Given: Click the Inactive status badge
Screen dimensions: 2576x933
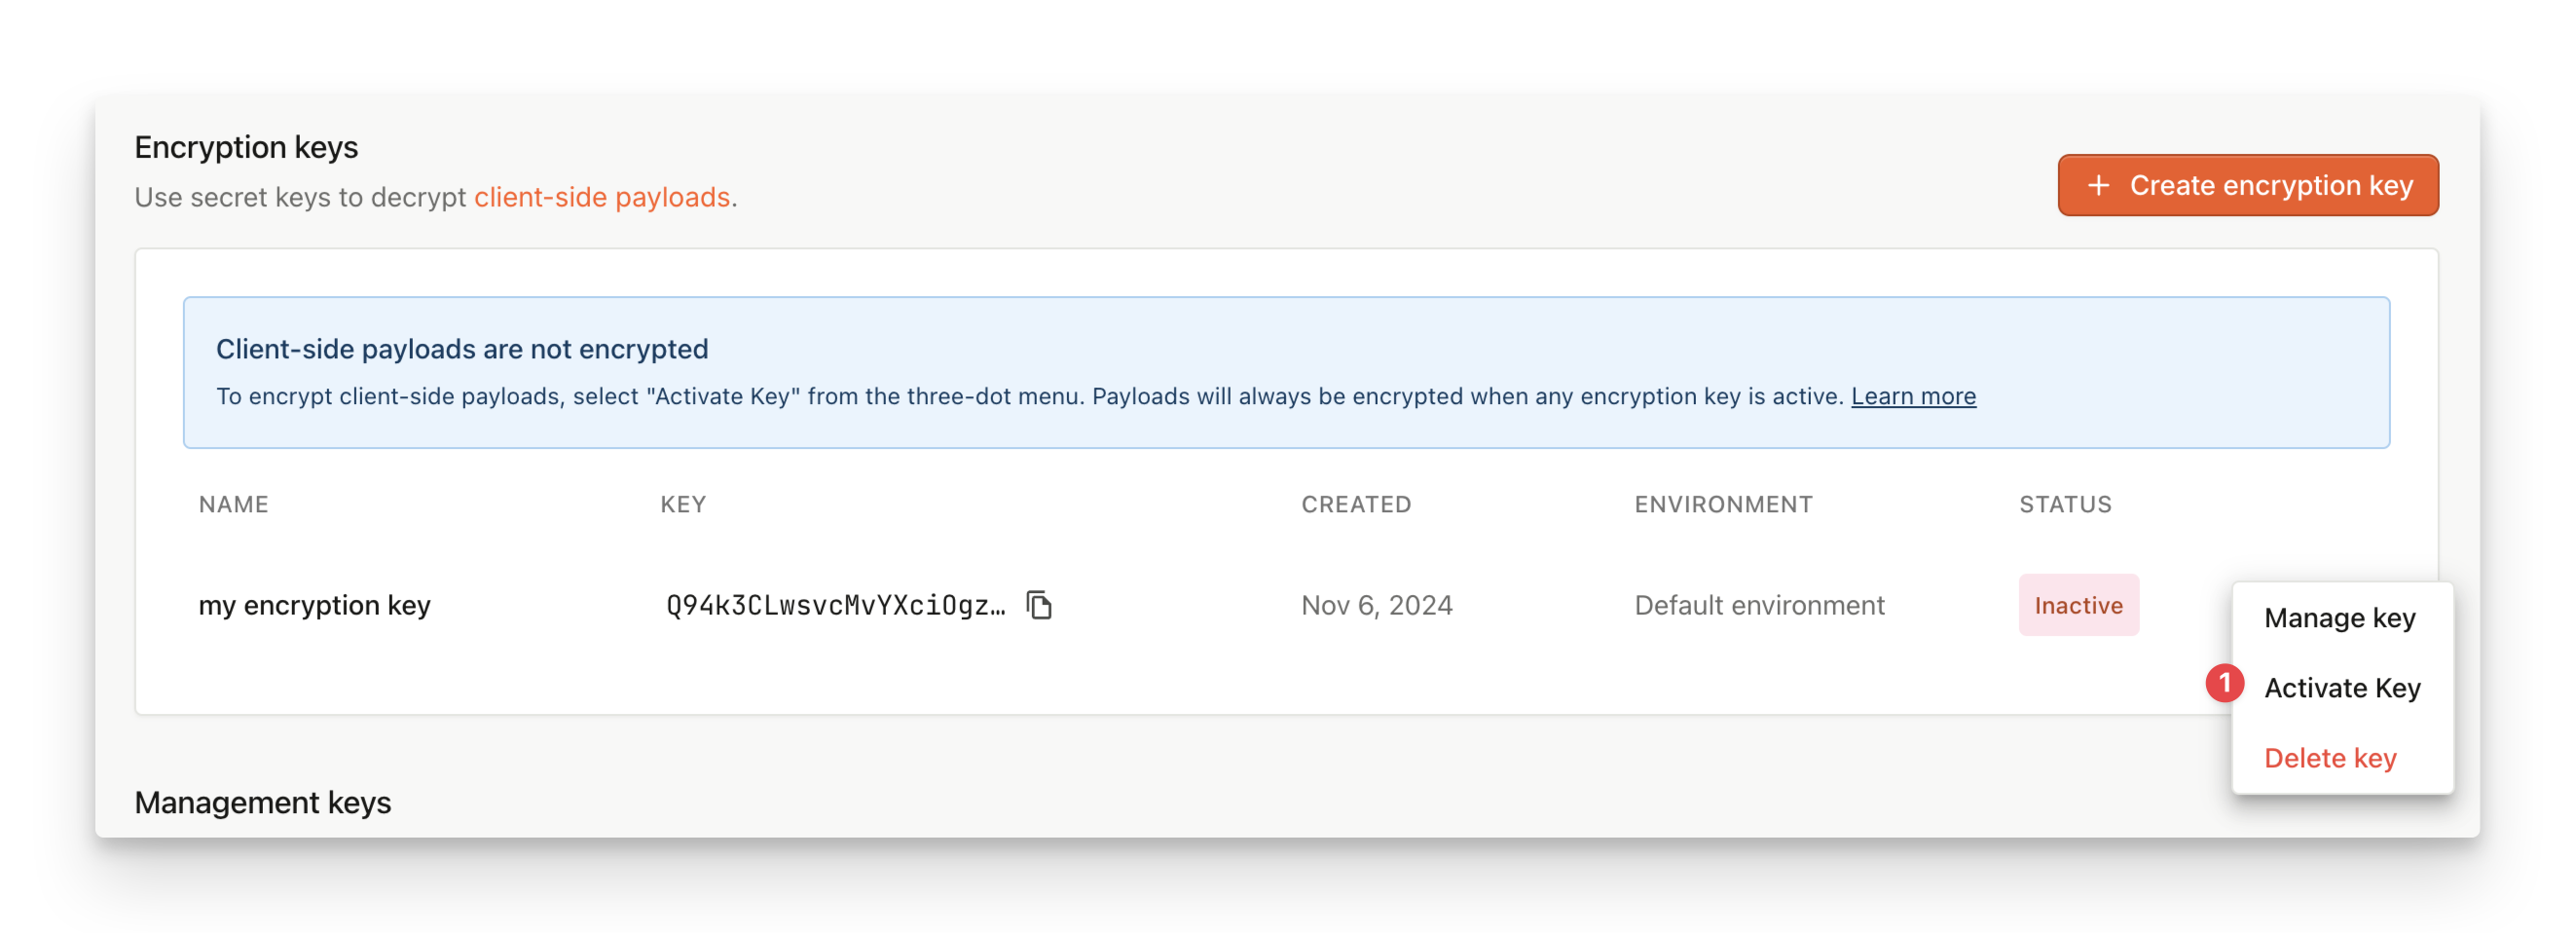Looking at the screenshot, I should point(2078,605).
